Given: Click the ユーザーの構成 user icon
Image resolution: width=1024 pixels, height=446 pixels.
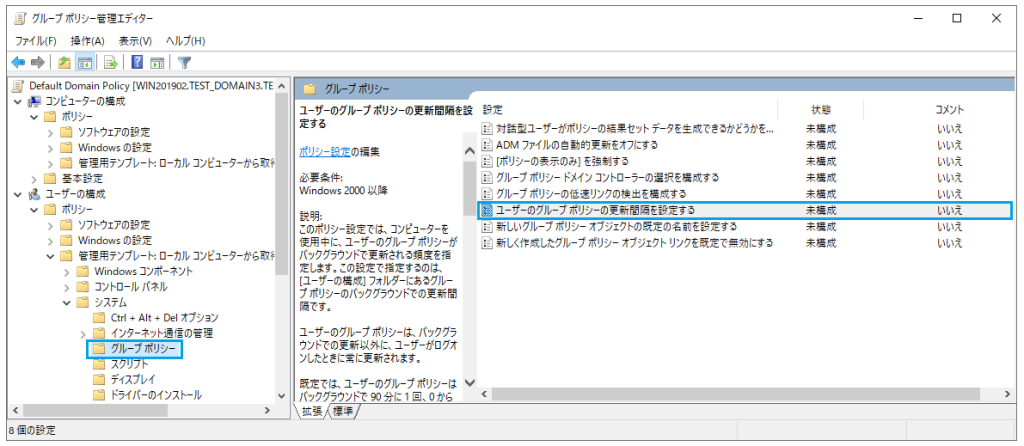Looking at the screenshot, I should (34, 194).
